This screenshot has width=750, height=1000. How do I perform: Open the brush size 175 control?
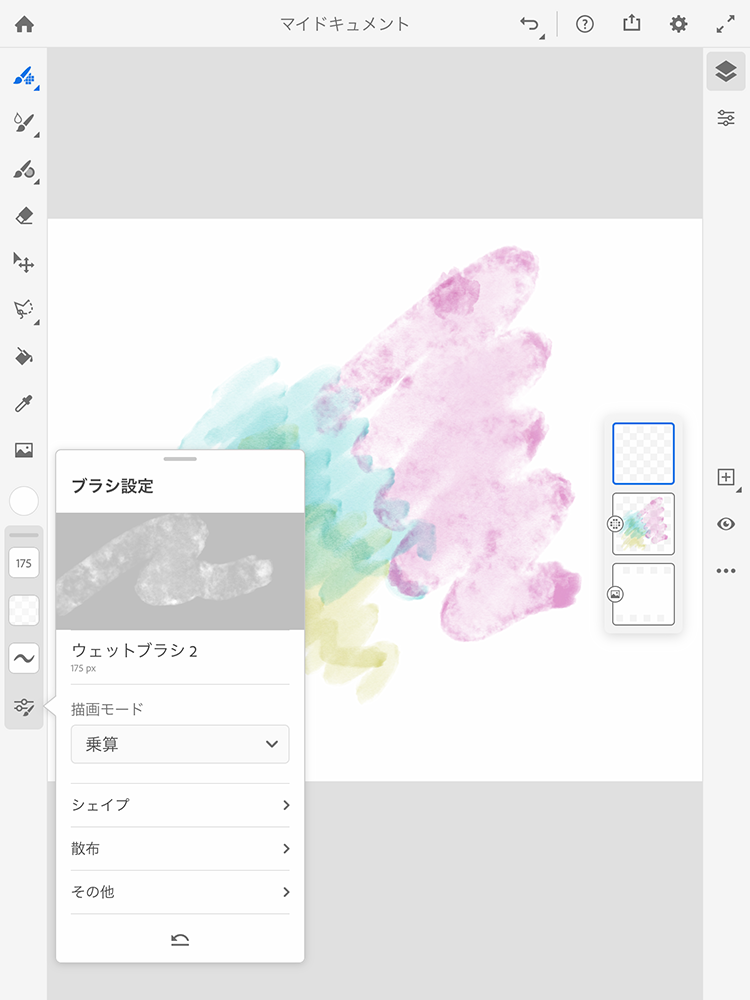point(24,563)
